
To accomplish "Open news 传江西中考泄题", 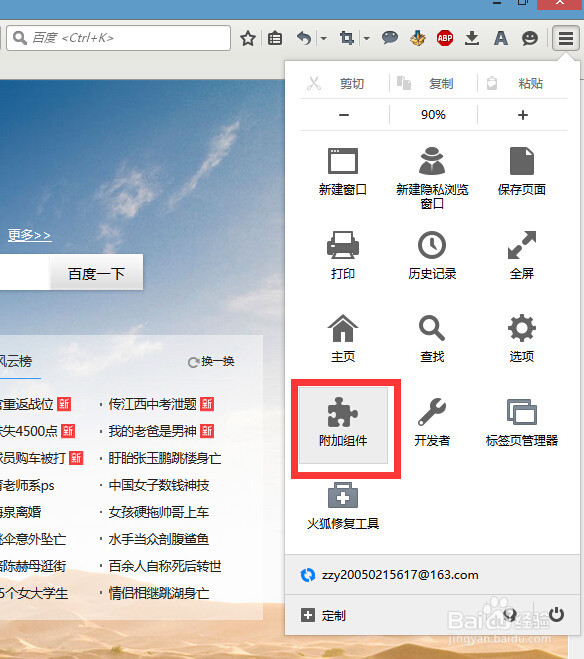I will click(153, 404).
